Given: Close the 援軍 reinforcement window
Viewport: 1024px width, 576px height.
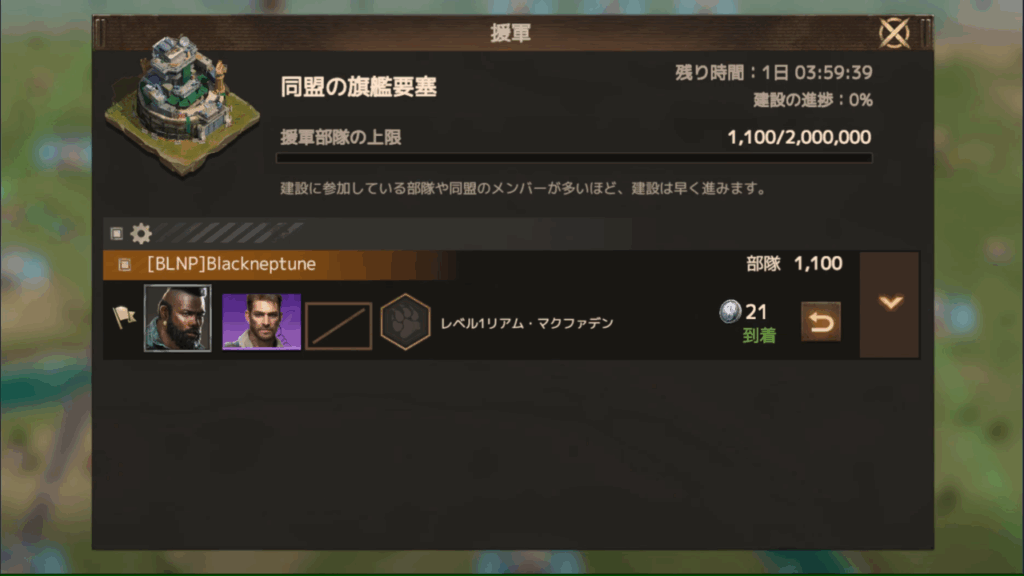Looking at the screenshot, I should pyautogui.click(x=894, y=33).
